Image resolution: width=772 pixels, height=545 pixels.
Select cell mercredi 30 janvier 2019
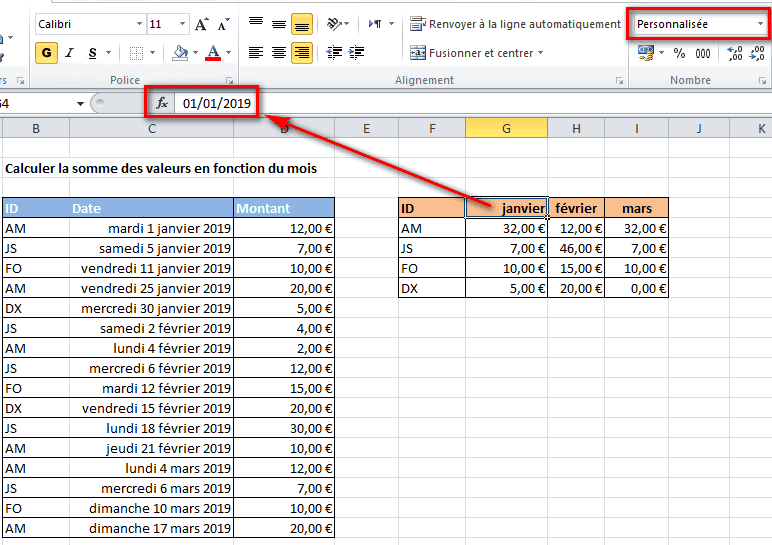point(152,309)
